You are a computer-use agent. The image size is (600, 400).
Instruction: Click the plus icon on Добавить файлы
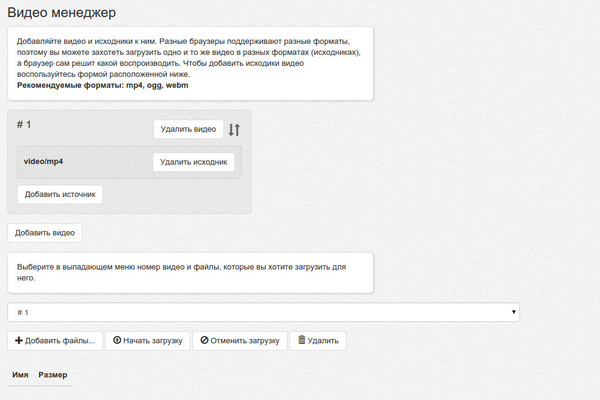click(x=20, y=341)
